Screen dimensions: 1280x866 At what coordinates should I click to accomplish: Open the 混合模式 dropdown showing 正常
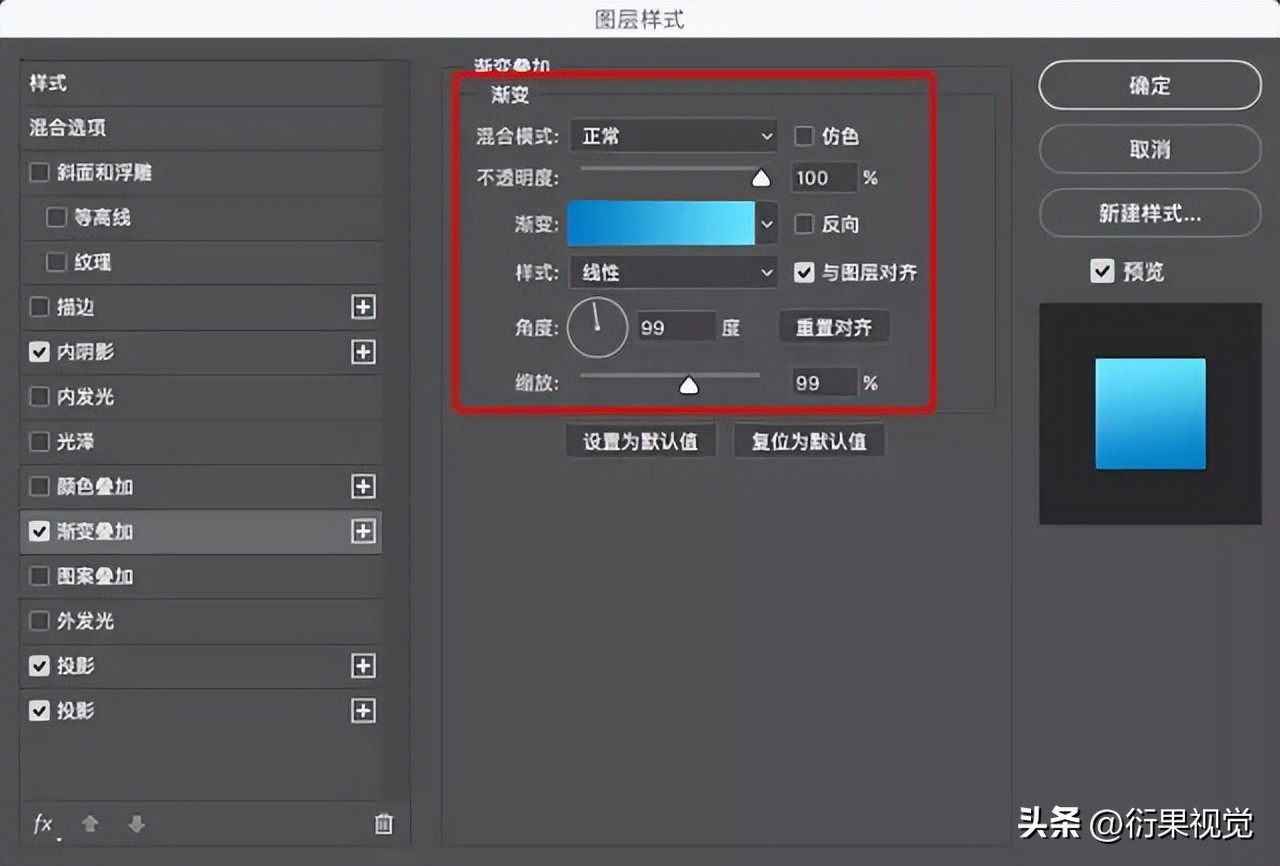coord(672,136)
